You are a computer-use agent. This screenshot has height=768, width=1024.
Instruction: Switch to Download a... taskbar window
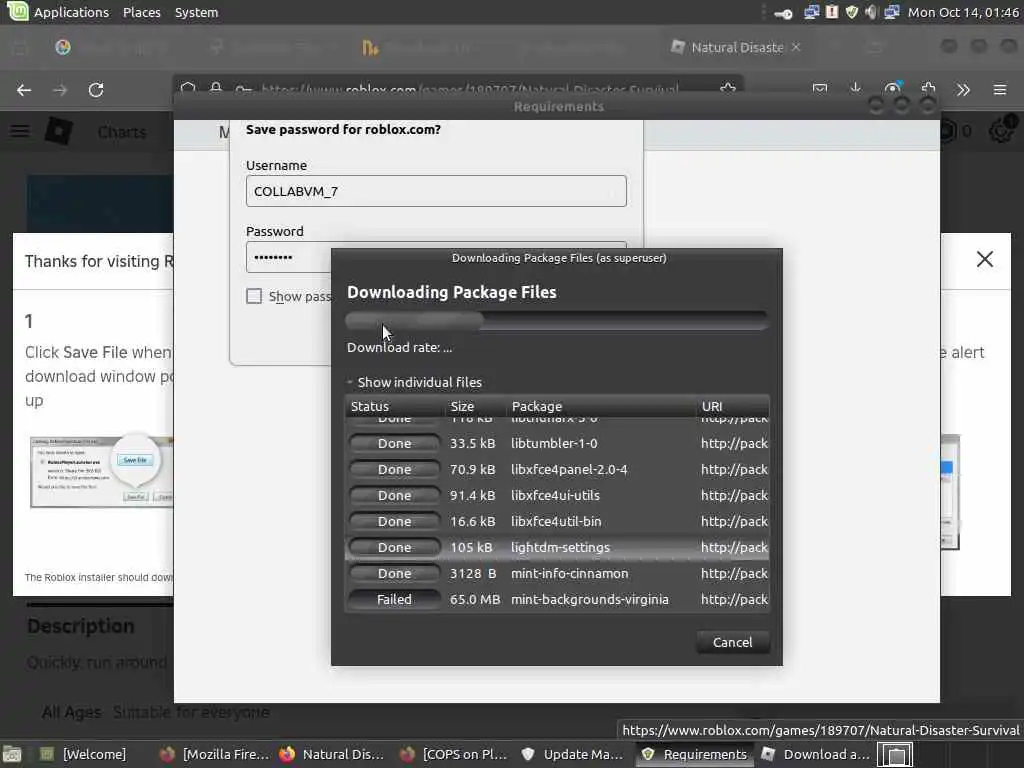coord(815,754)
